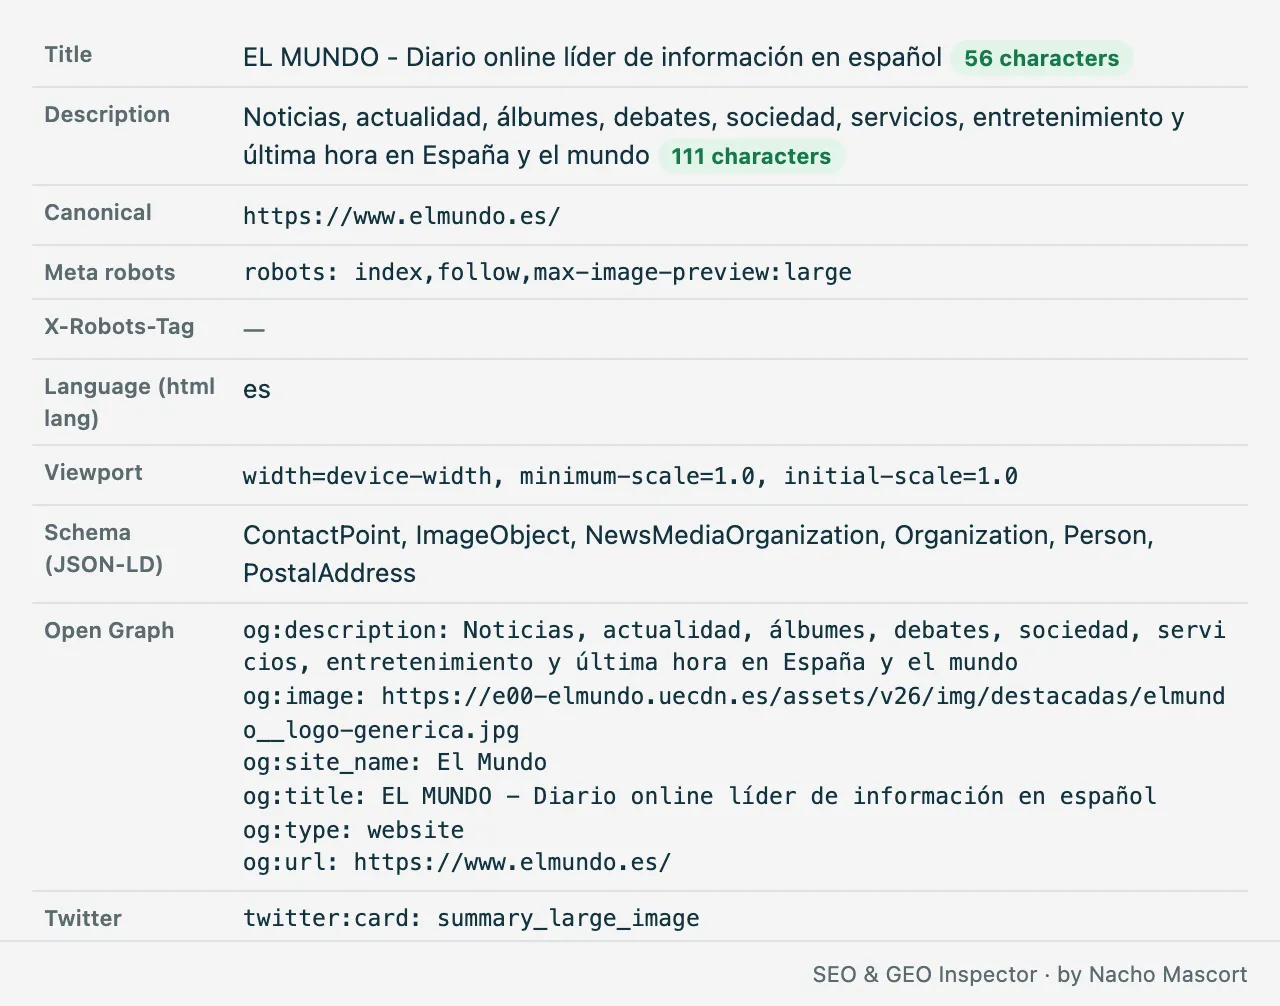Click the Viewport width=device-width value
Viewport: 1280px width, 1006px height.
(630, 476)
